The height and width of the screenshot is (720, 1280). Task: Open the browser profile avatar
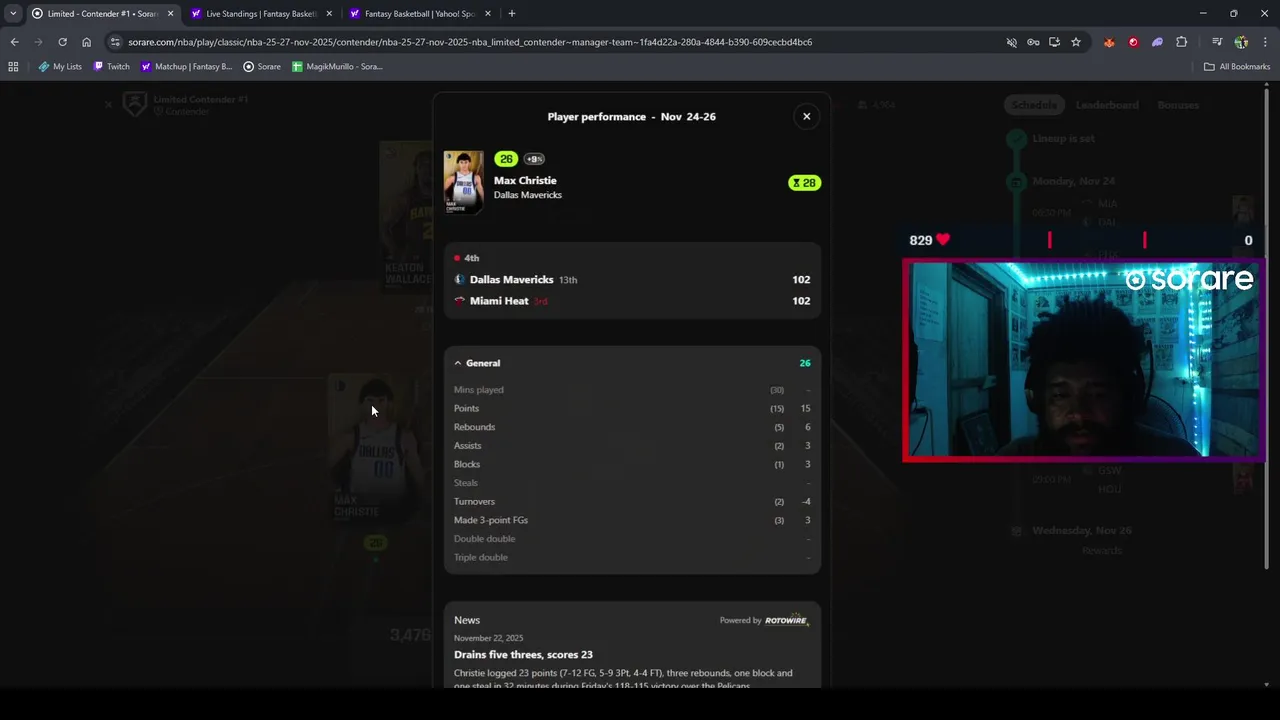coord(1241,42)
